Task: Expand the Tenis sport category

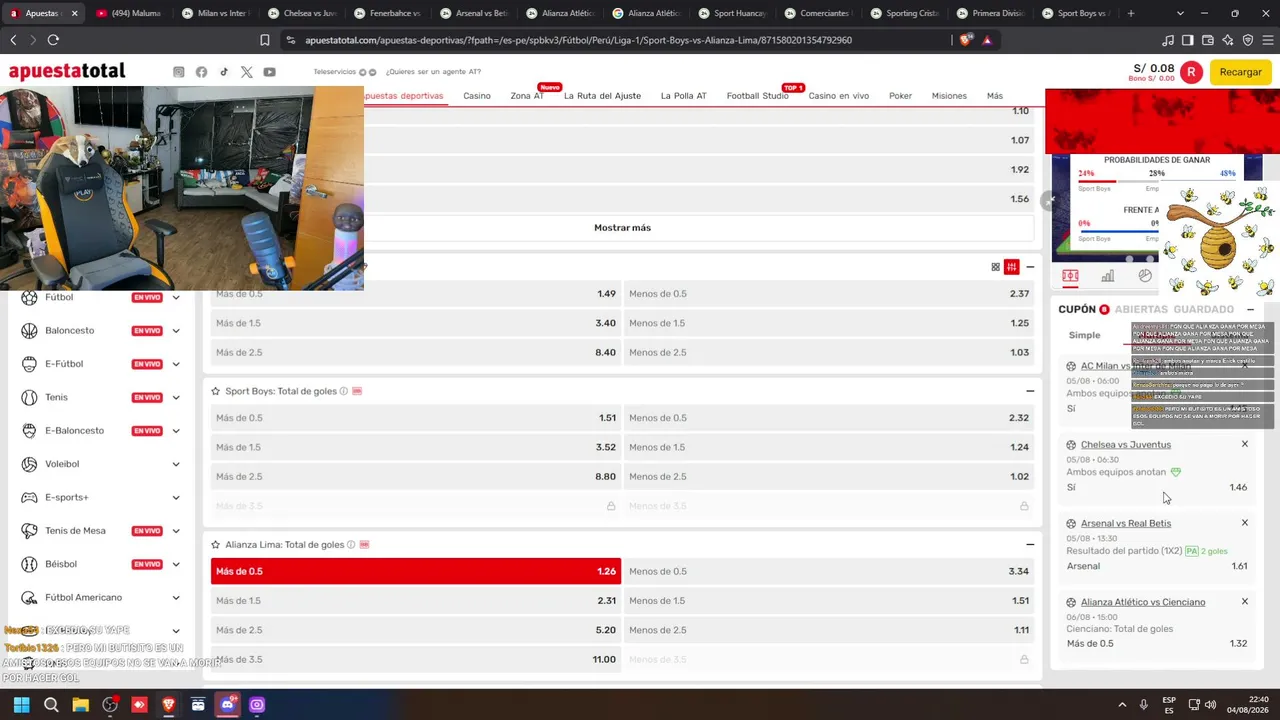Action: coord(176,397)
